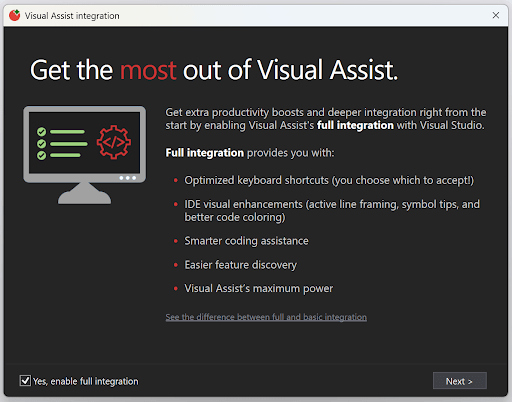Click the Visual Assist tomato icon in title bar

14,15
